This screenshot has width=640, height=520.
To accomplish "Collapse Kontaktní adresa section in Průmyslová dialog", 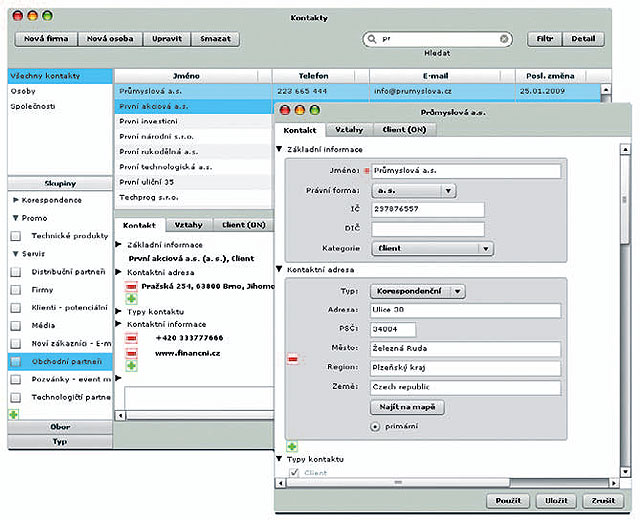I will coord(280,269).
